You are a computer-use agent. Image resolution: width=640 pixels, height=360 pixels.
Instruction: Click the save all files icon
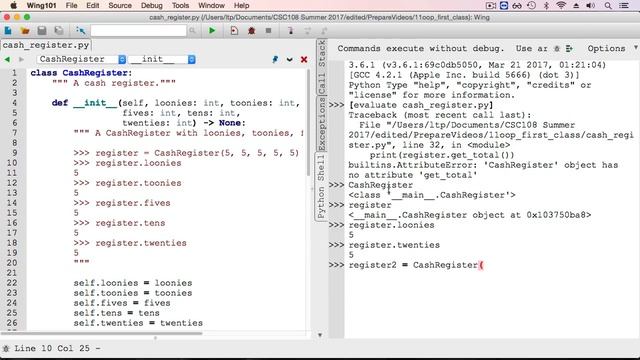point(59,31)
